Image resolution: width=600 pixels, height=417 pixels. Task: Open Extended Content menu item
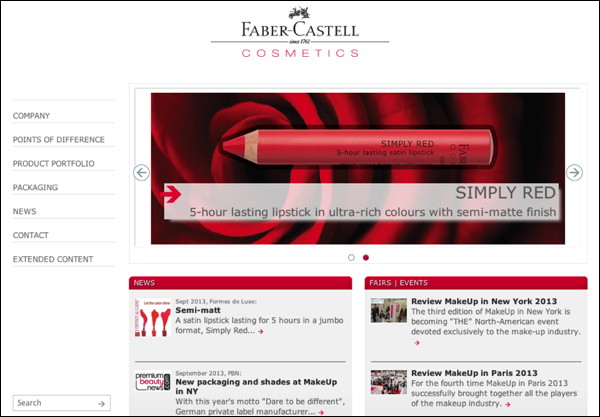53,259
